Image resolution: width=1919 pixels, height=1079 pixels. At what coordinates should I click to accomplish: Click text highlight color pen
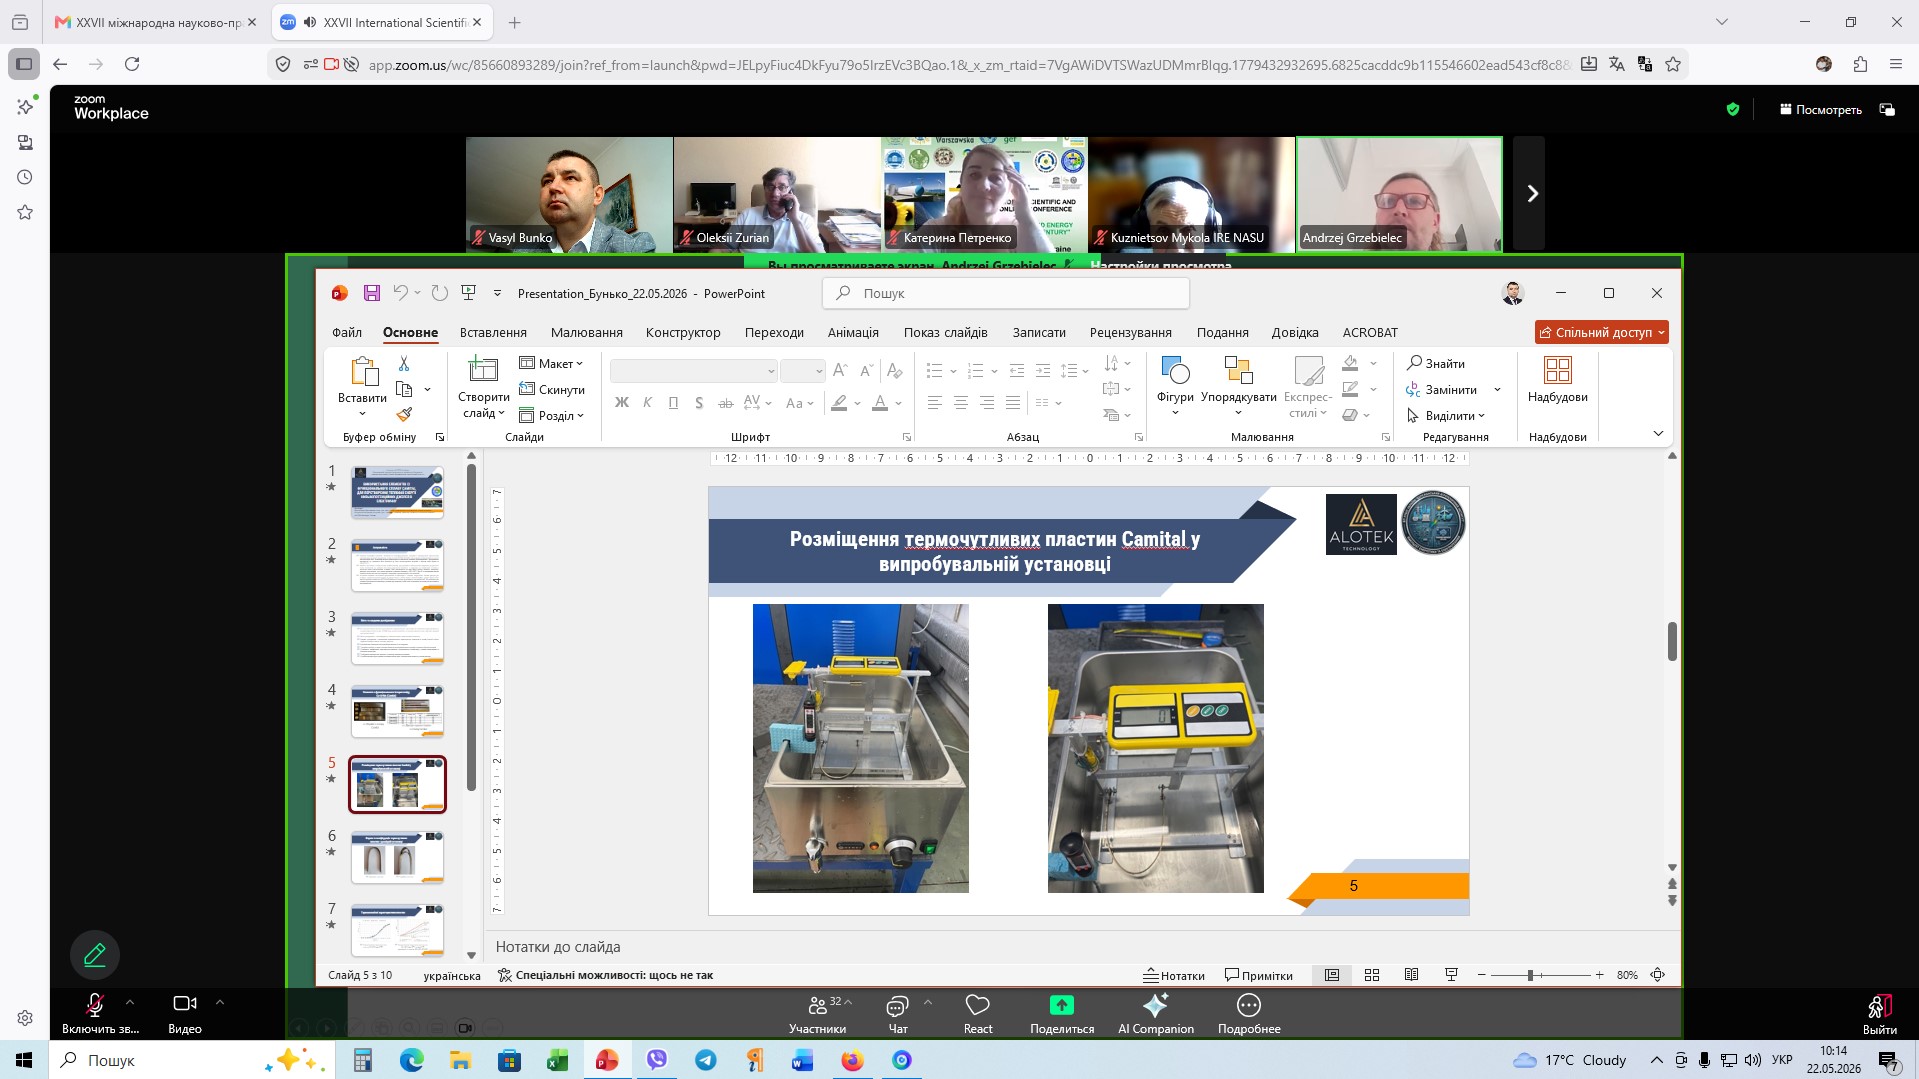[839, 403]
